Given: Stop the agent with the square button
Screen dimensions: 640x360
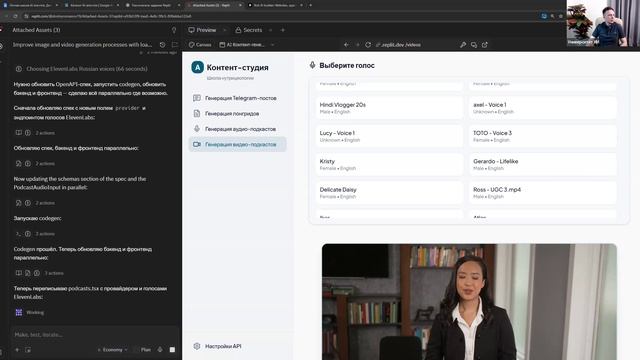Looking at the screenshot, I should click(x=172, y=350).
